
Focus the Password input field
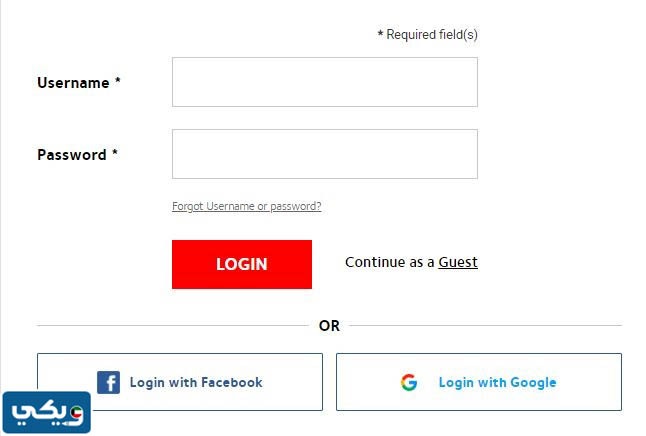point(324,154)
